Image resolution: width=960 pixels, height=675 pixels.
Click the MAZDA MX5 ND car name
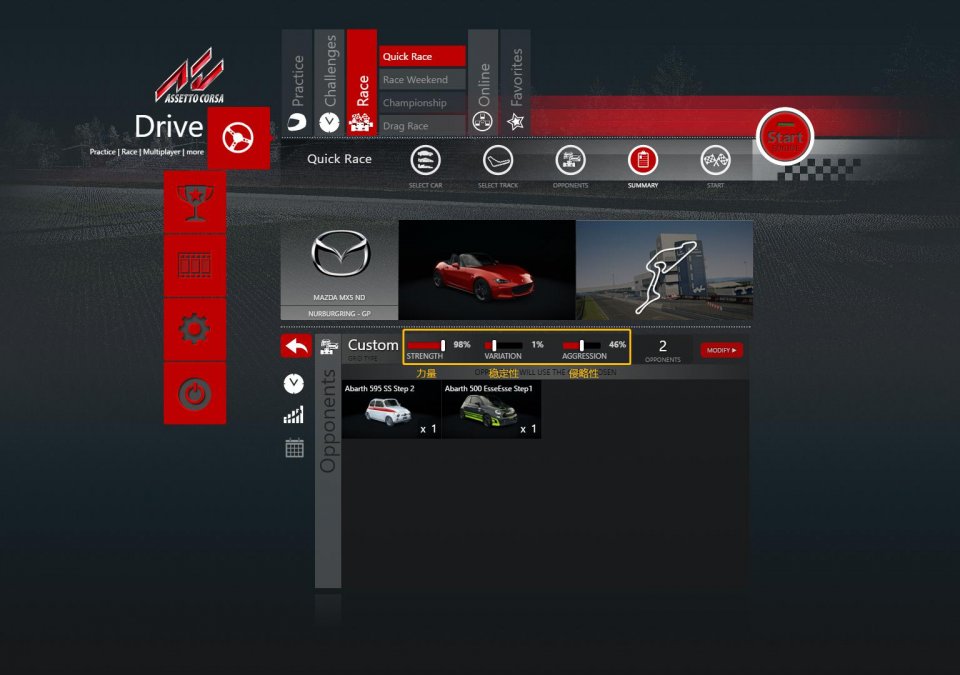click(x=339, y=298)
